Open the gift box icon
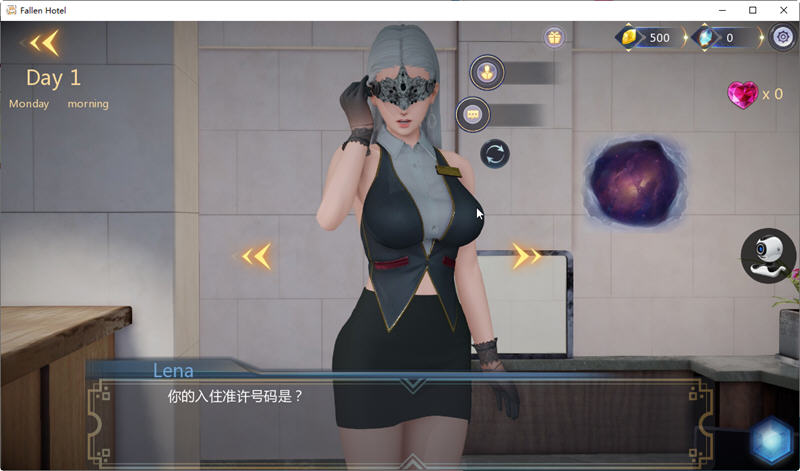 554,37
